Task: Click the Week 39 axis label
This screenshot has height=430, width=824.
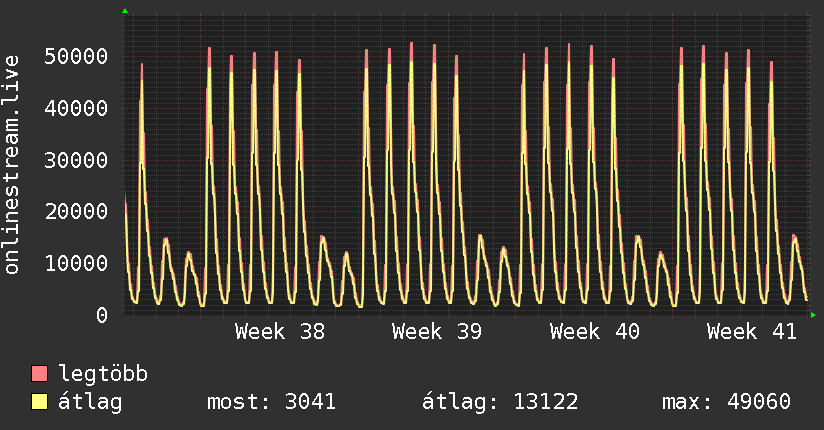Action: [437, 332]
